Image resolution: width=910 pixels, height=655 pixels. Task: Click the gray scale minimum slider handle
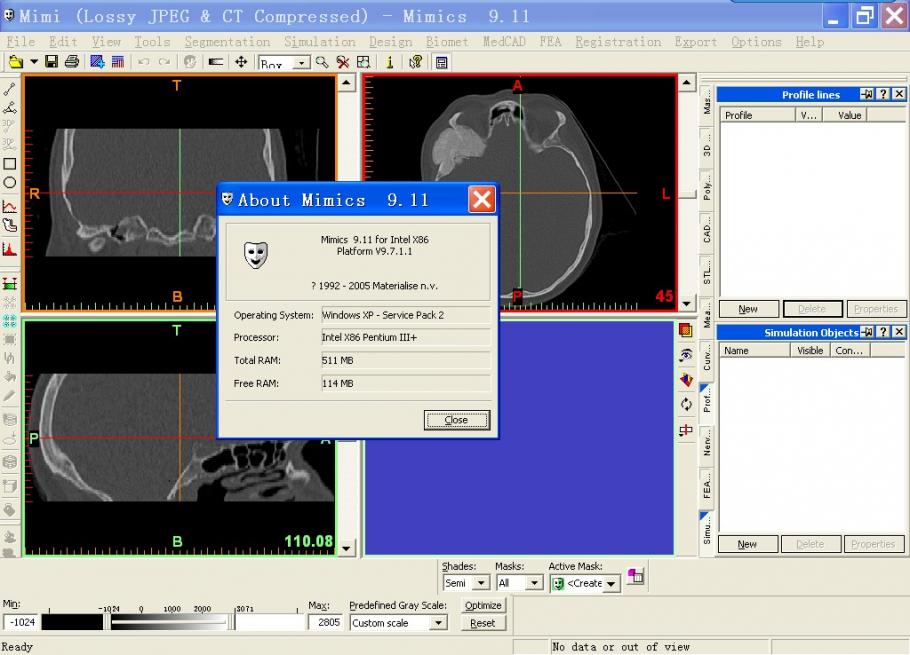107,622
